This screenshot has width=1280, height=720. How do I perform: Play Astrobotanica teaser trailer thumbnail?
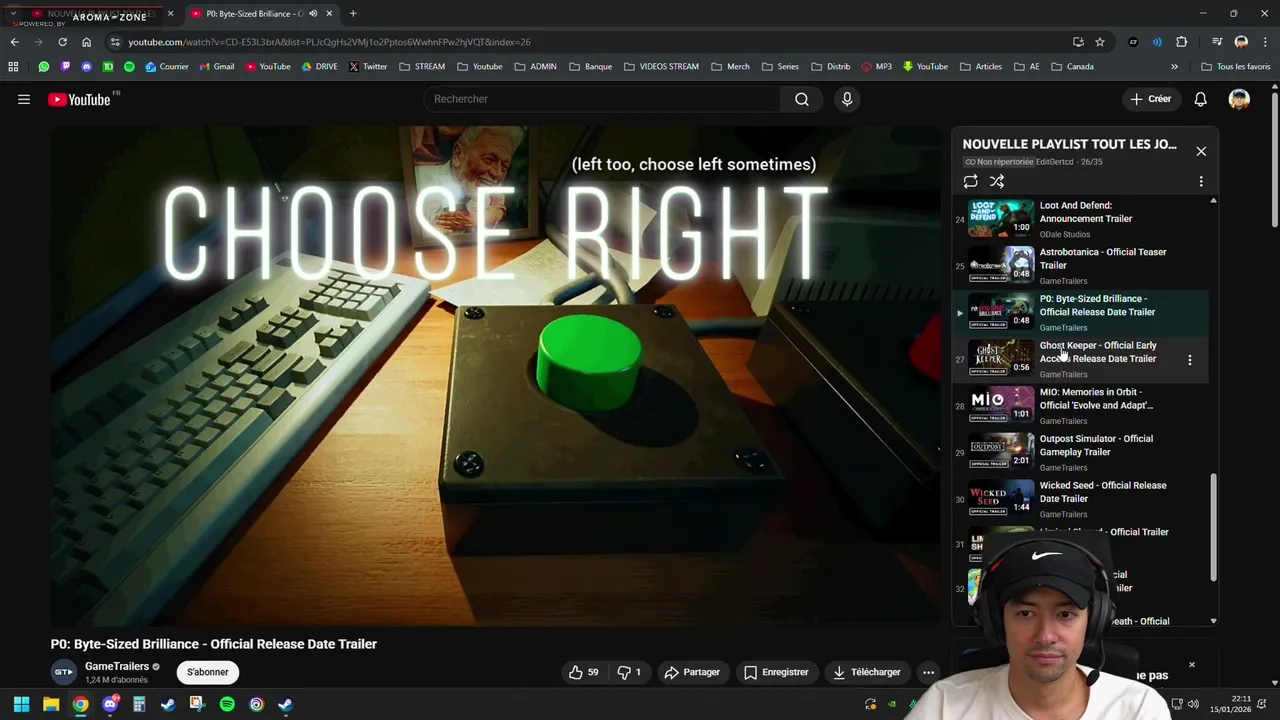(x=1001, y=265)
